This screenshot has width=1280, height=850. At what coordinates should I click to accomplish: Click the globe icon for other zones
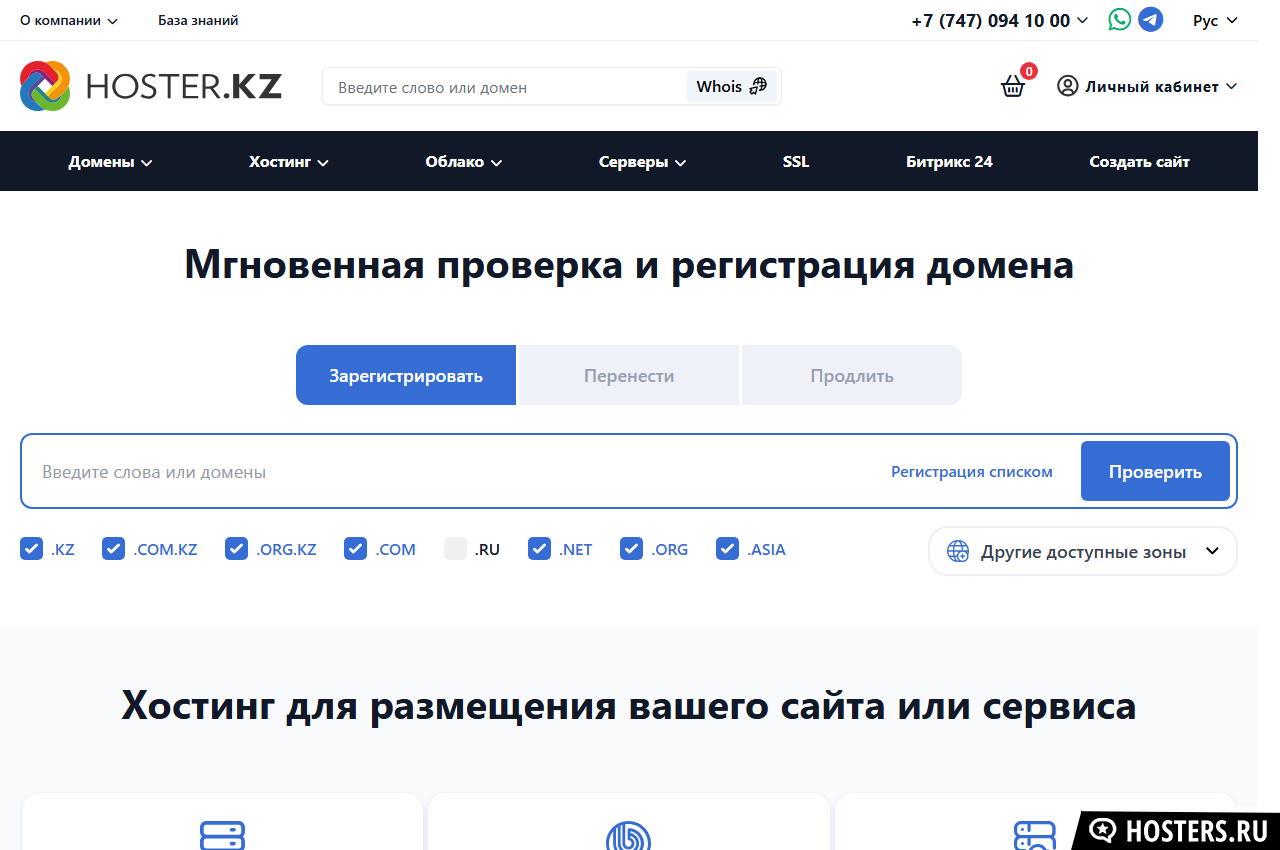pyautogui.click(x=958, y=551)
